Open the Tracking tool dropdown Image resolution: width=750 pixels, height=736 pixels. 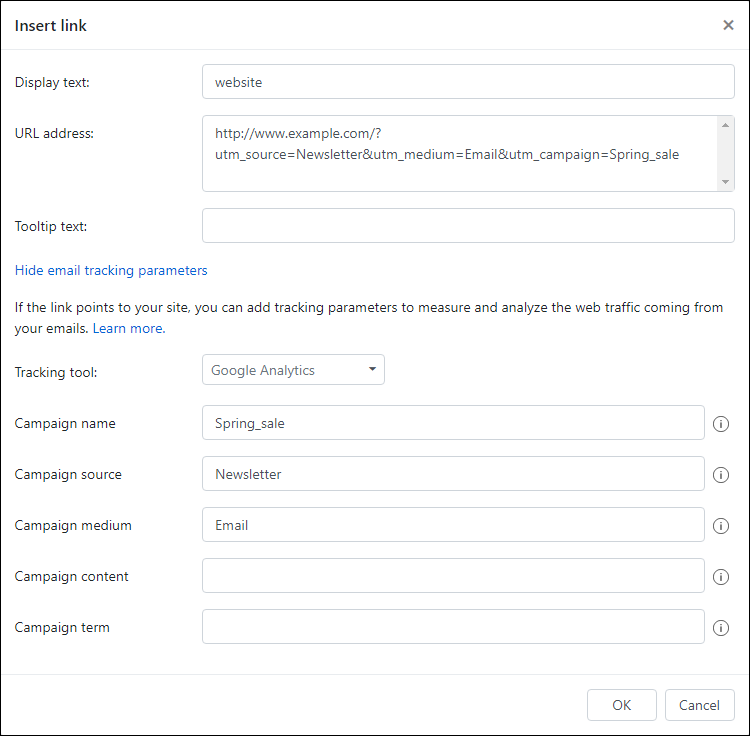[293, 370]
